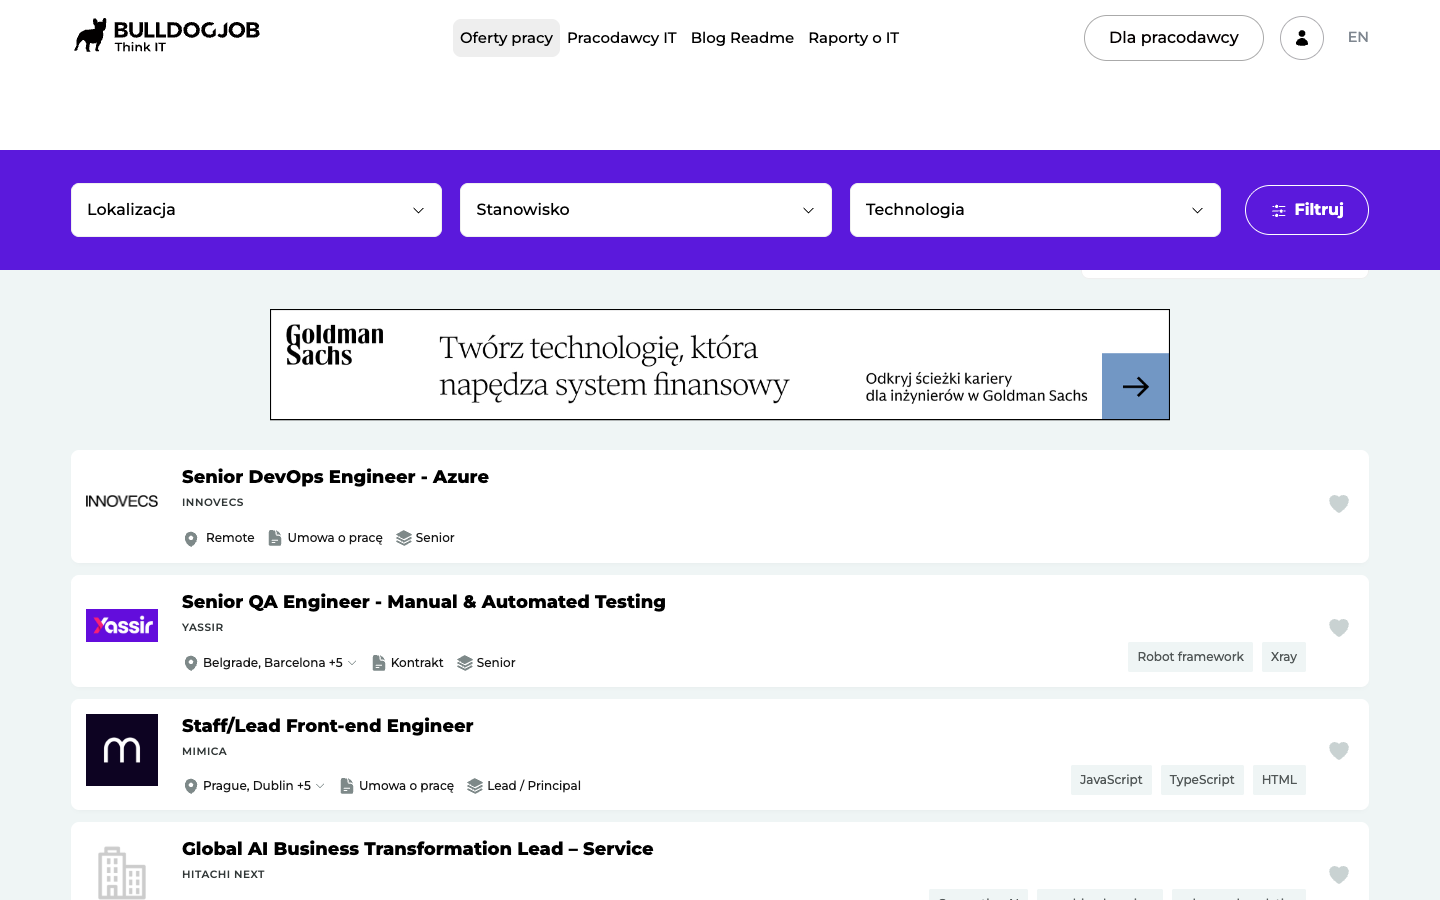Click Umowa o pracę in Mimica offer

[407, 786]
